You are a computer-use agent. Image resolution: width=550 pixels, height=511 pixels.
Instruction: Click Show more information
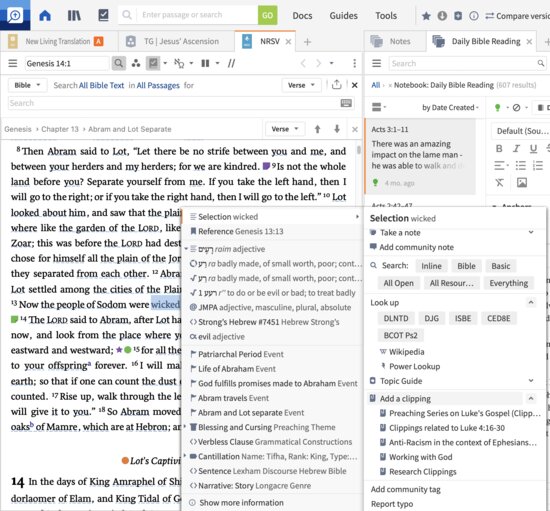click(x=241, y=503)
